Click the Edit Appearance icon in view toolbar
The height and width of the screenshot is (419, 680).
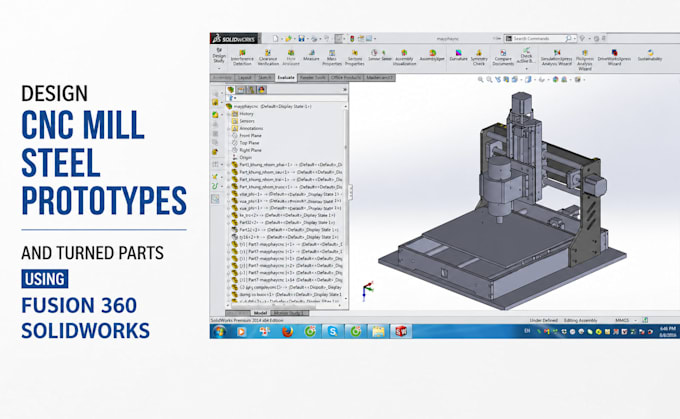tap(556, 79)
